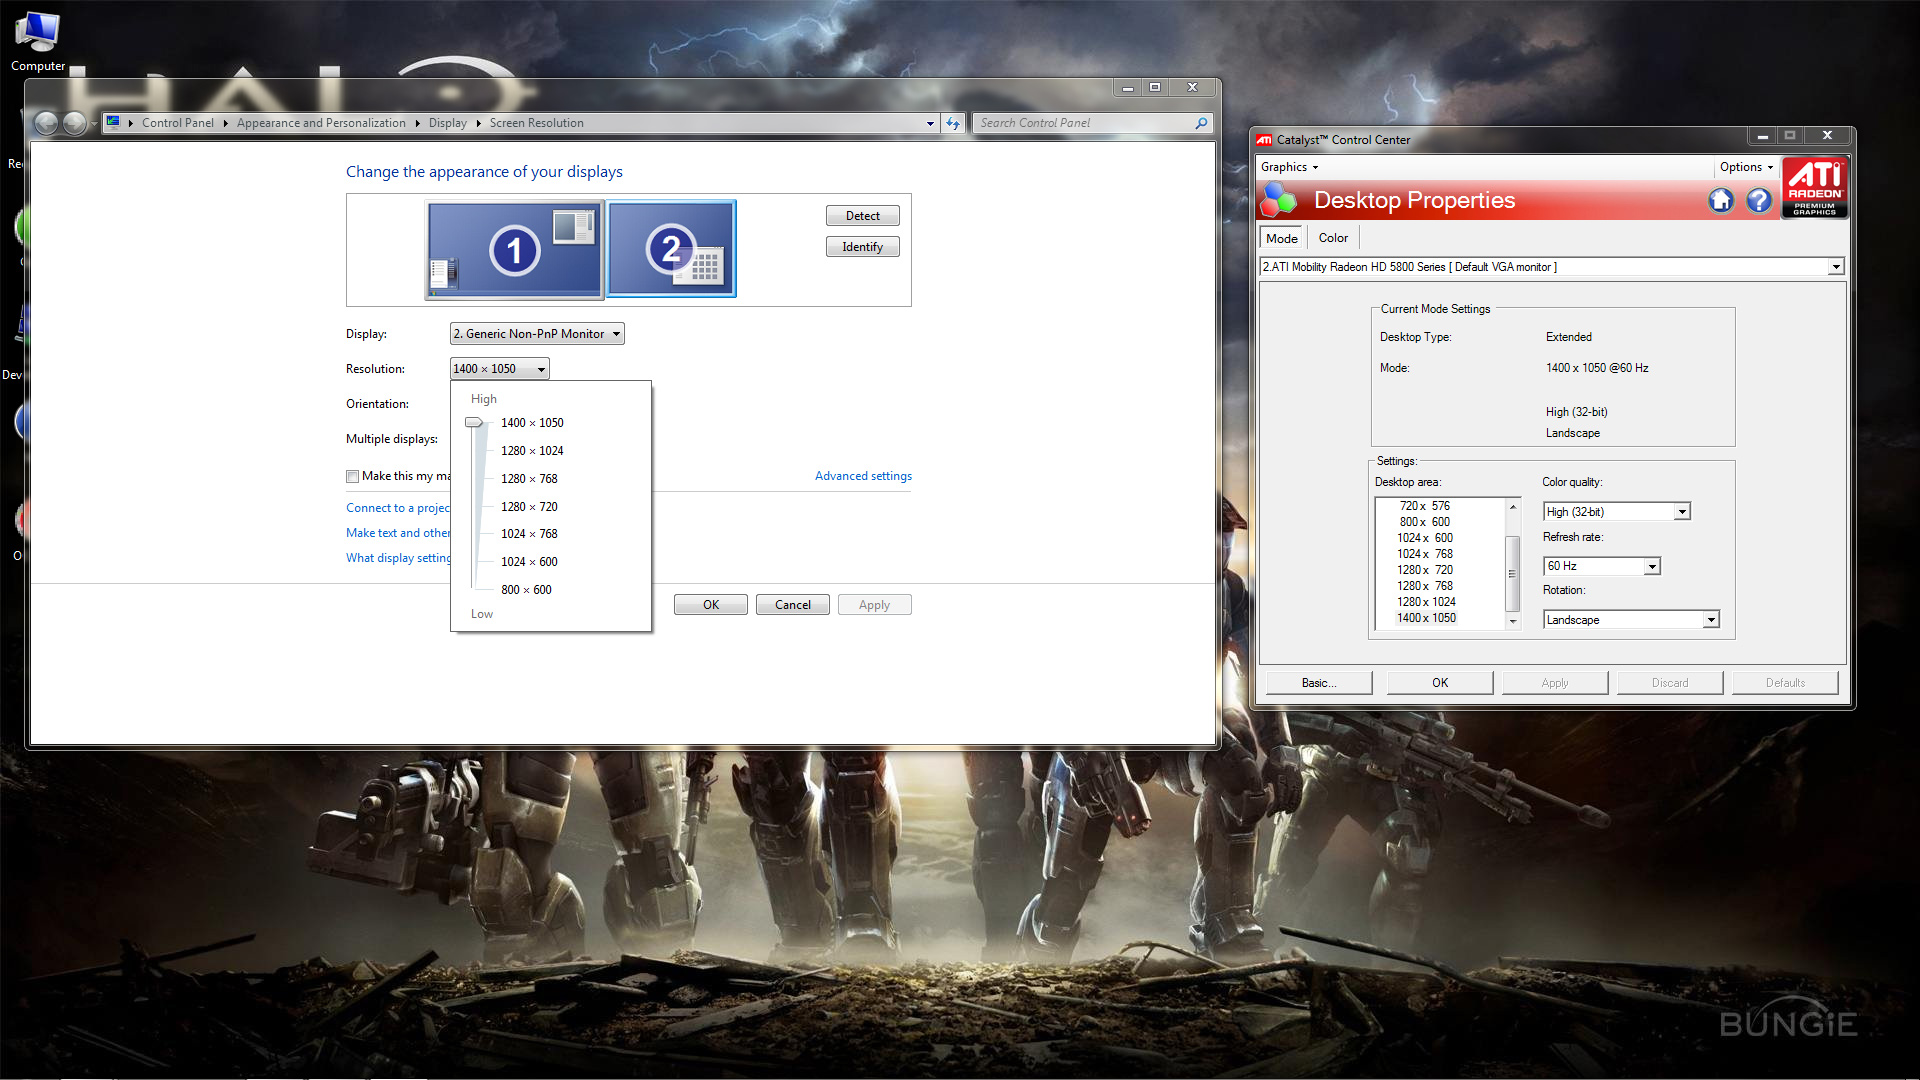Click 'What display settings' help link
The height and width of the screenshot is (1080, 1920).
[x=398, y=558]
